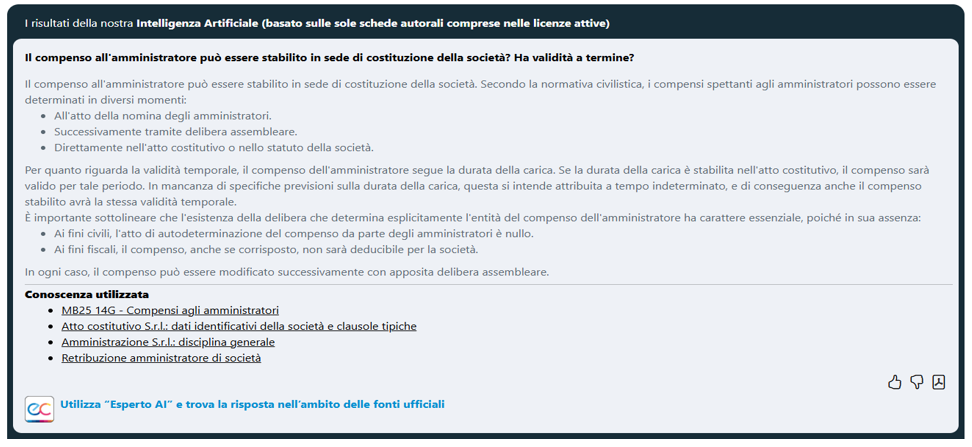This screenshot has height=447, width=972.
Task: Export the answer with the PDF icon
Action: click(938, 382)
